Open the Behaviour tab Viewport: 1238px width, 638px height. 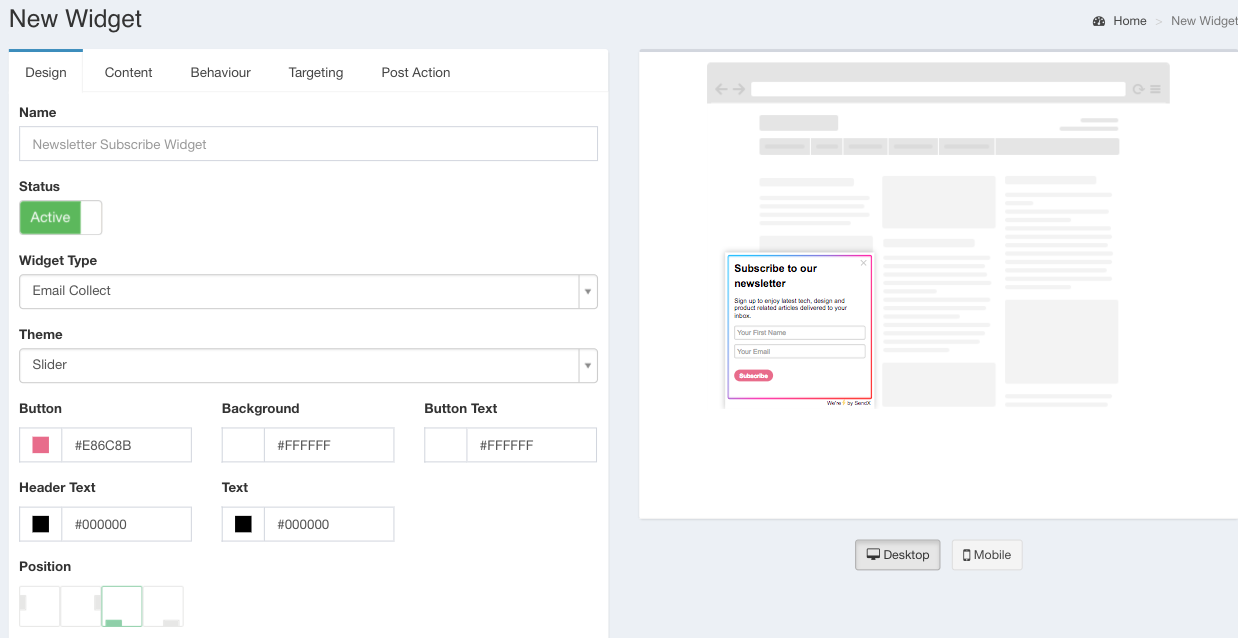220,72
